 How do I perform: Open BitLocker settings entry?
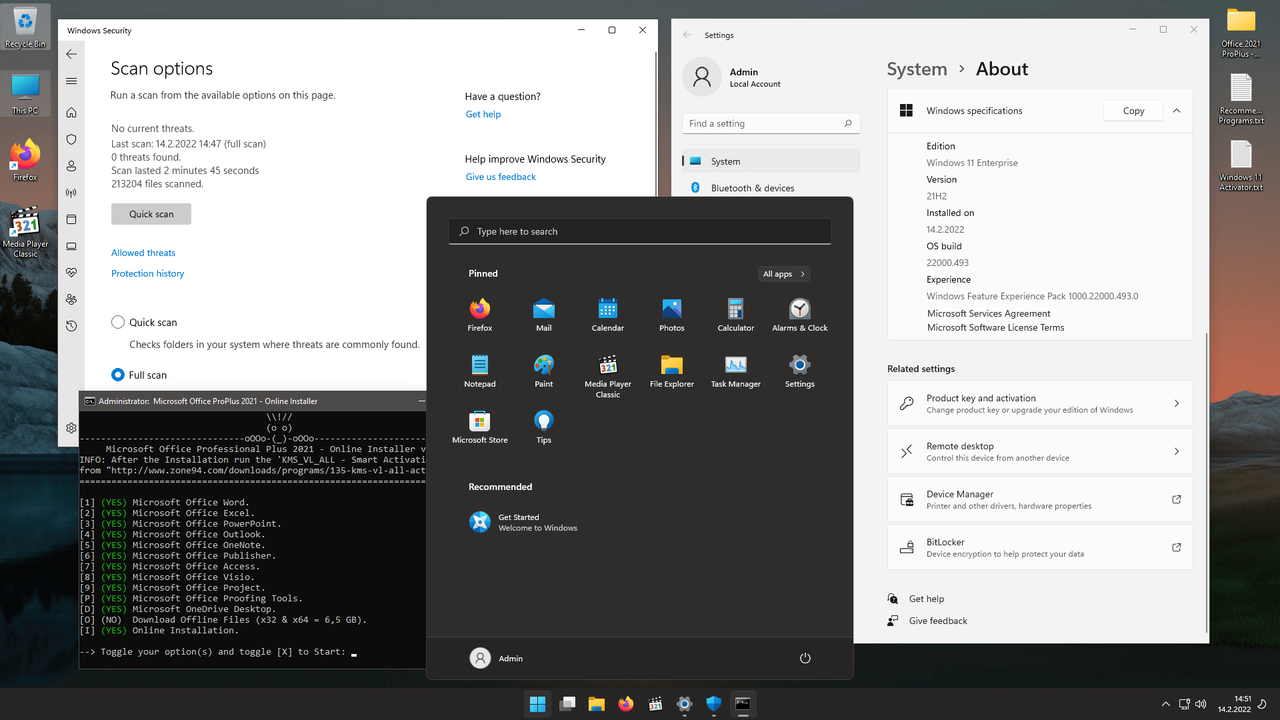(1040, 547)
